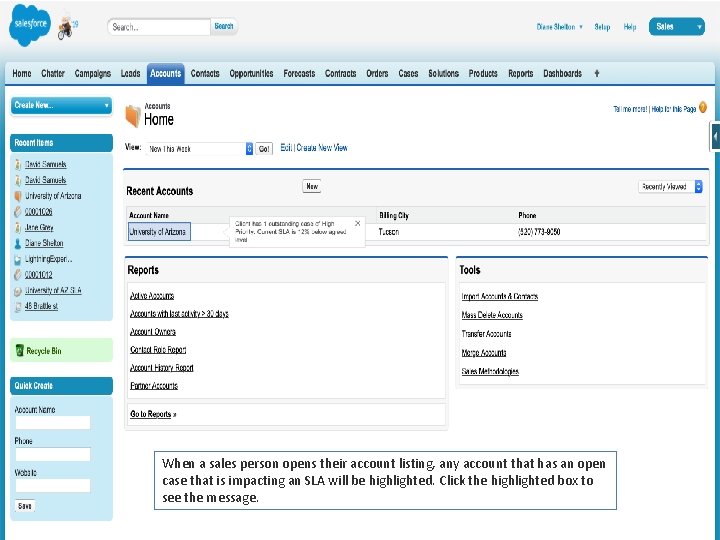Open the Partner Accounts report
This screenshot has height=540, width=720.
[x=154, y=386]
